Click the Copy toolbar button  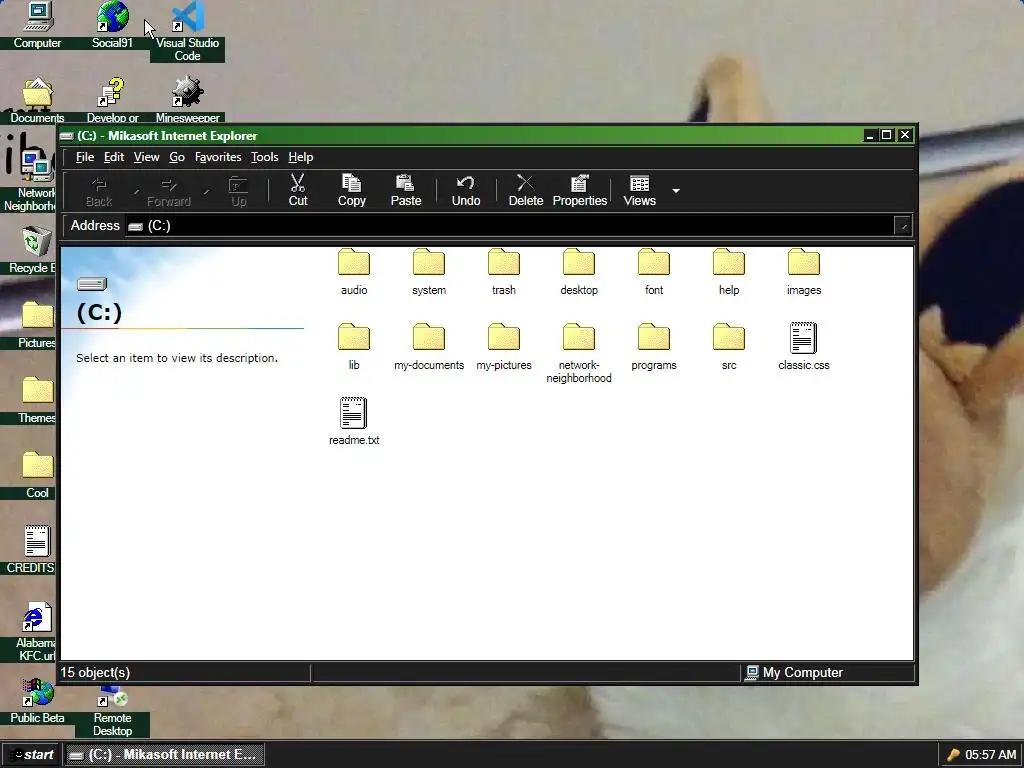click(x=351, y=191)
